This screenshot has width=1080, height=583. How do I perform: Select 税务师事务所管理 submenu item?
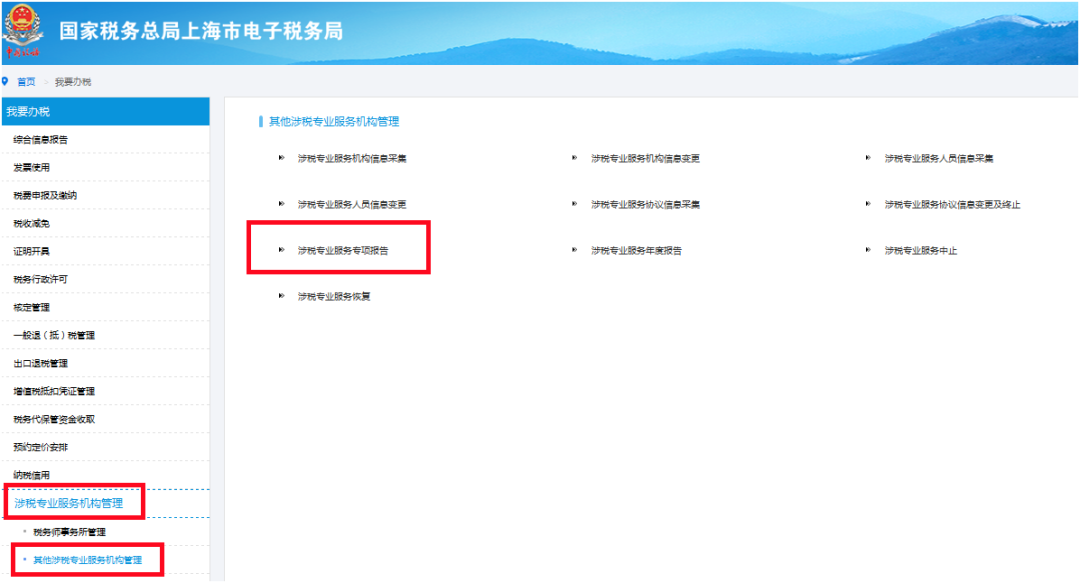pyautogui.click(x=70, y=532)
